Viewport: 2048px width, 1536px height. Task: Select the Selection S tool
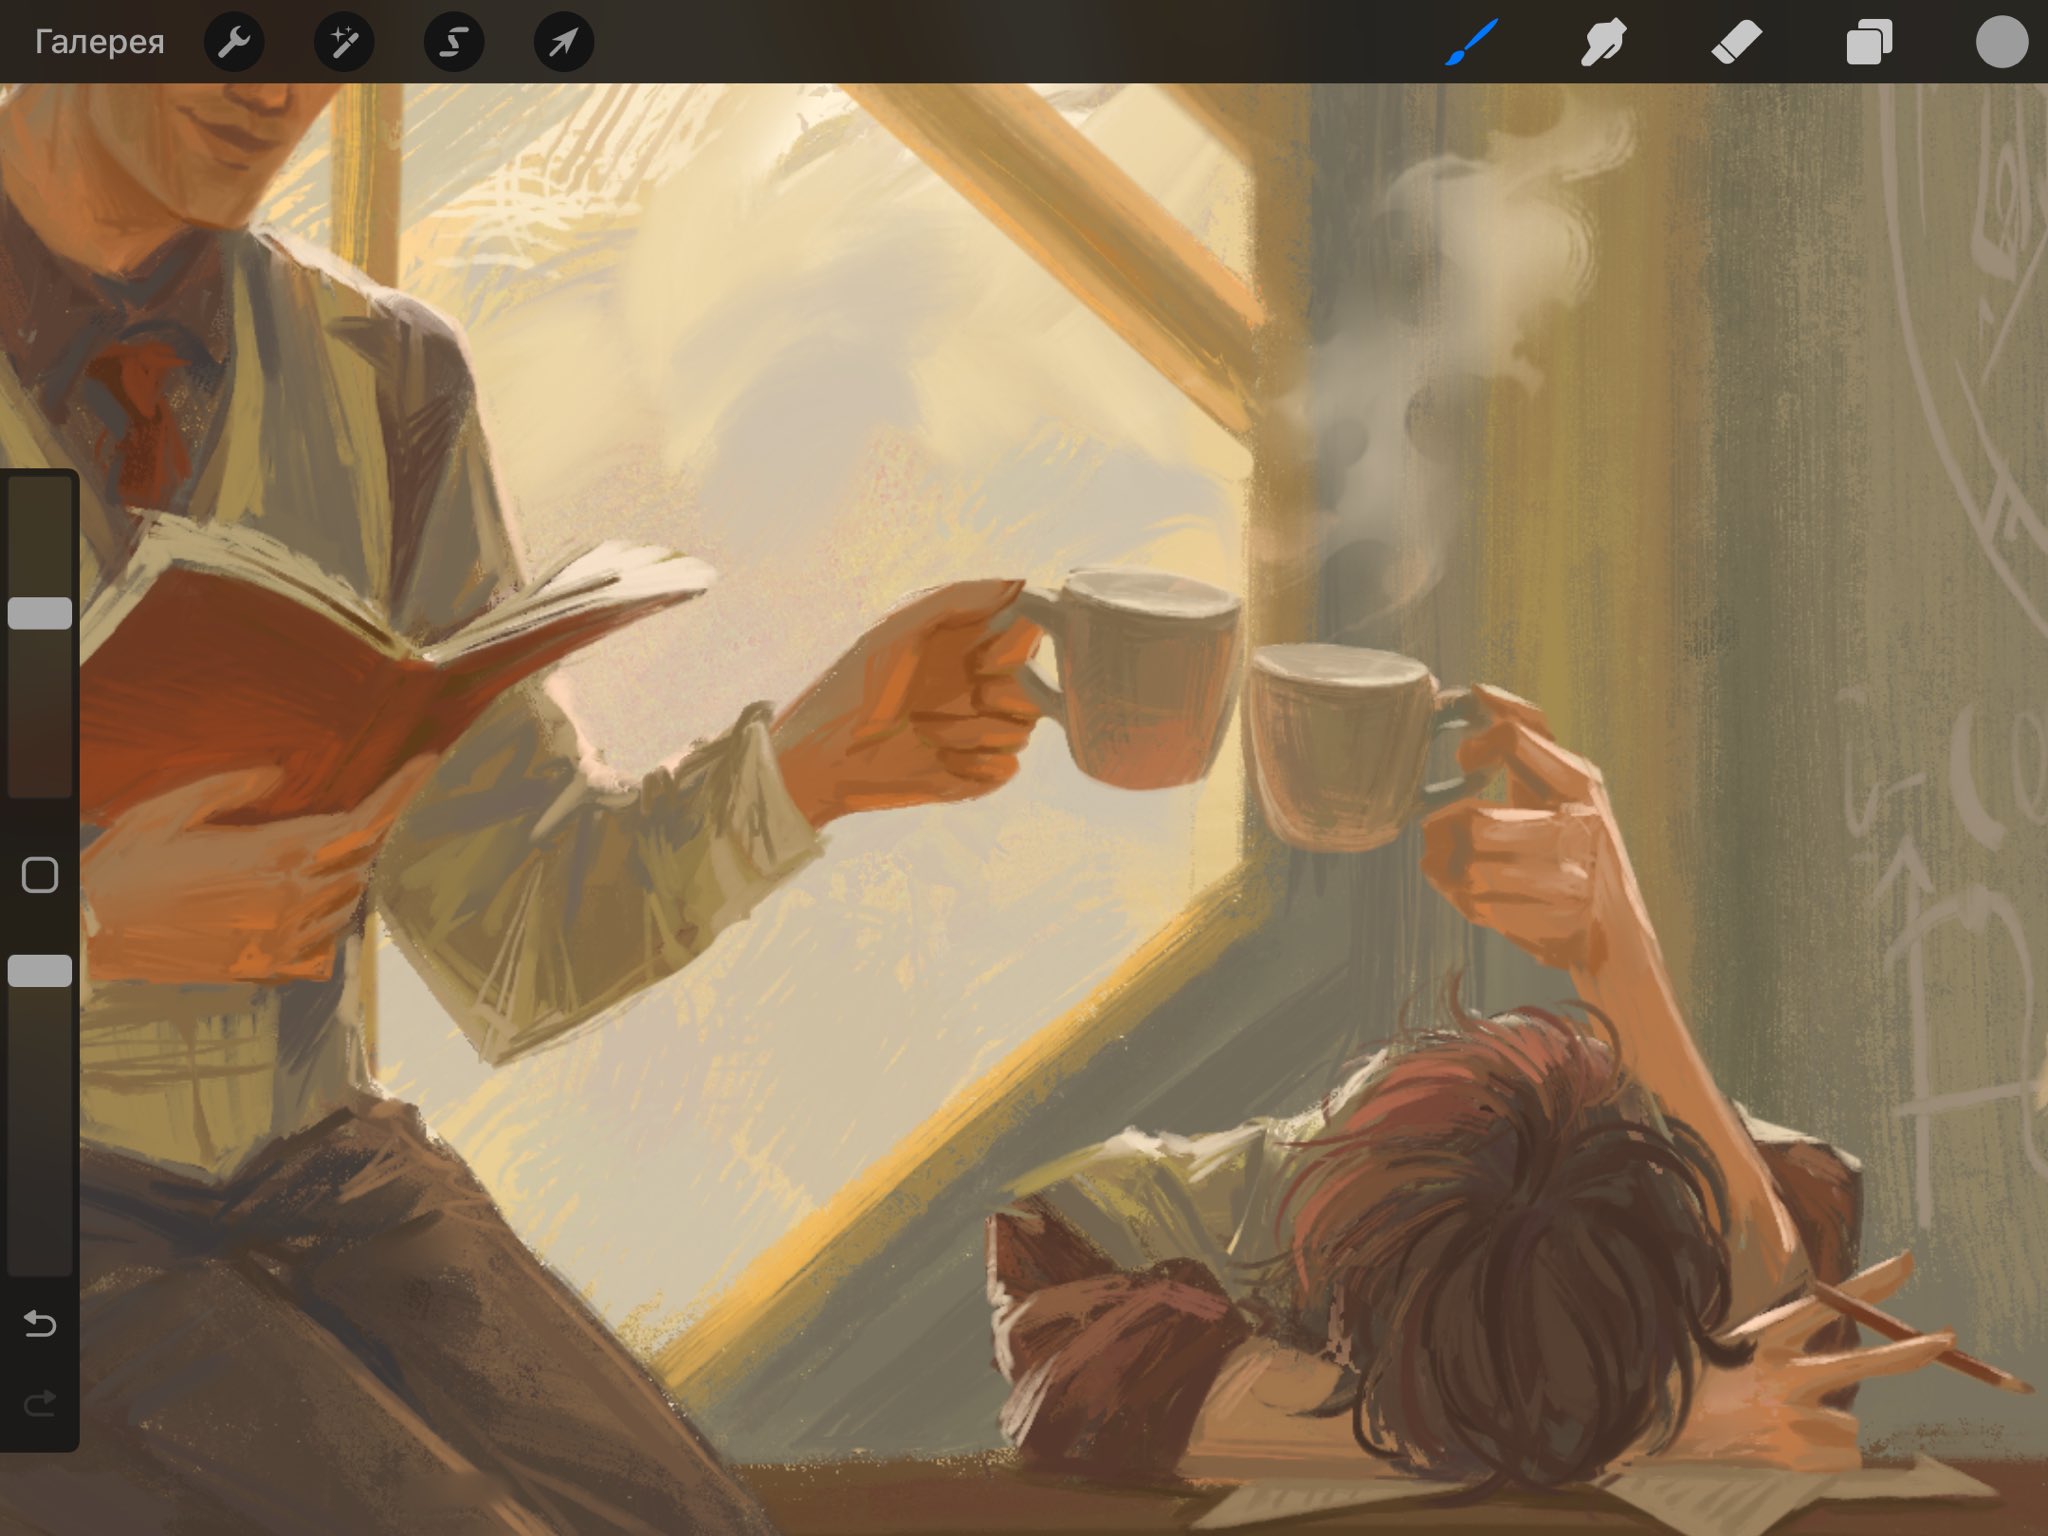click(x=454, y=42)
